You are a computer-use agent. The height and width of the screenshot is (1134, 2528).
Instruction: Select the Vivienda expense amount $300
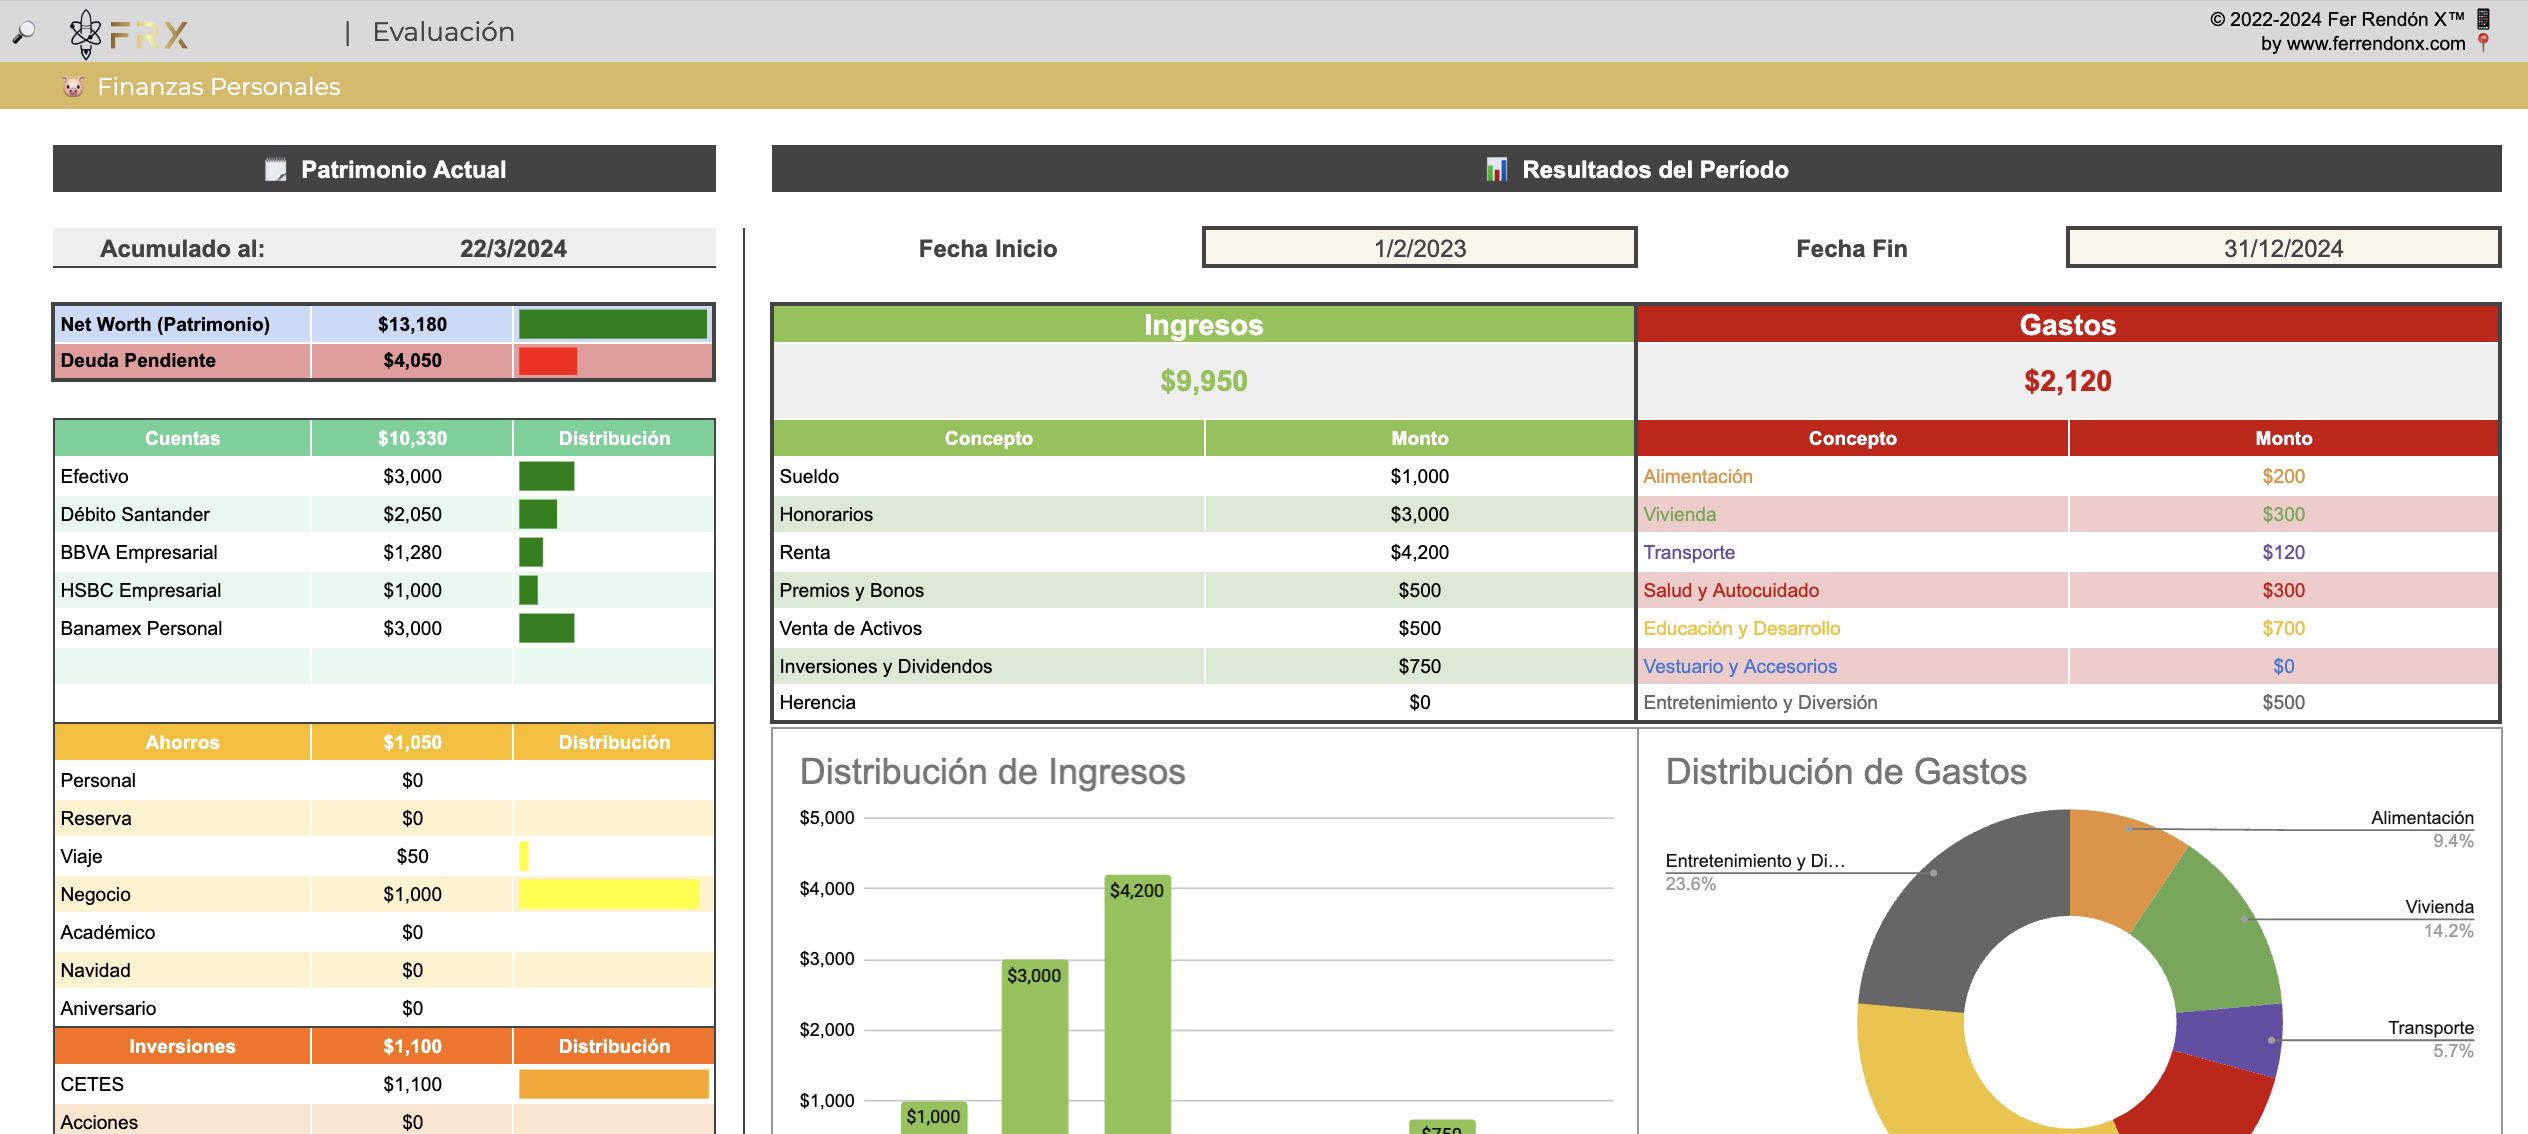2283,514
